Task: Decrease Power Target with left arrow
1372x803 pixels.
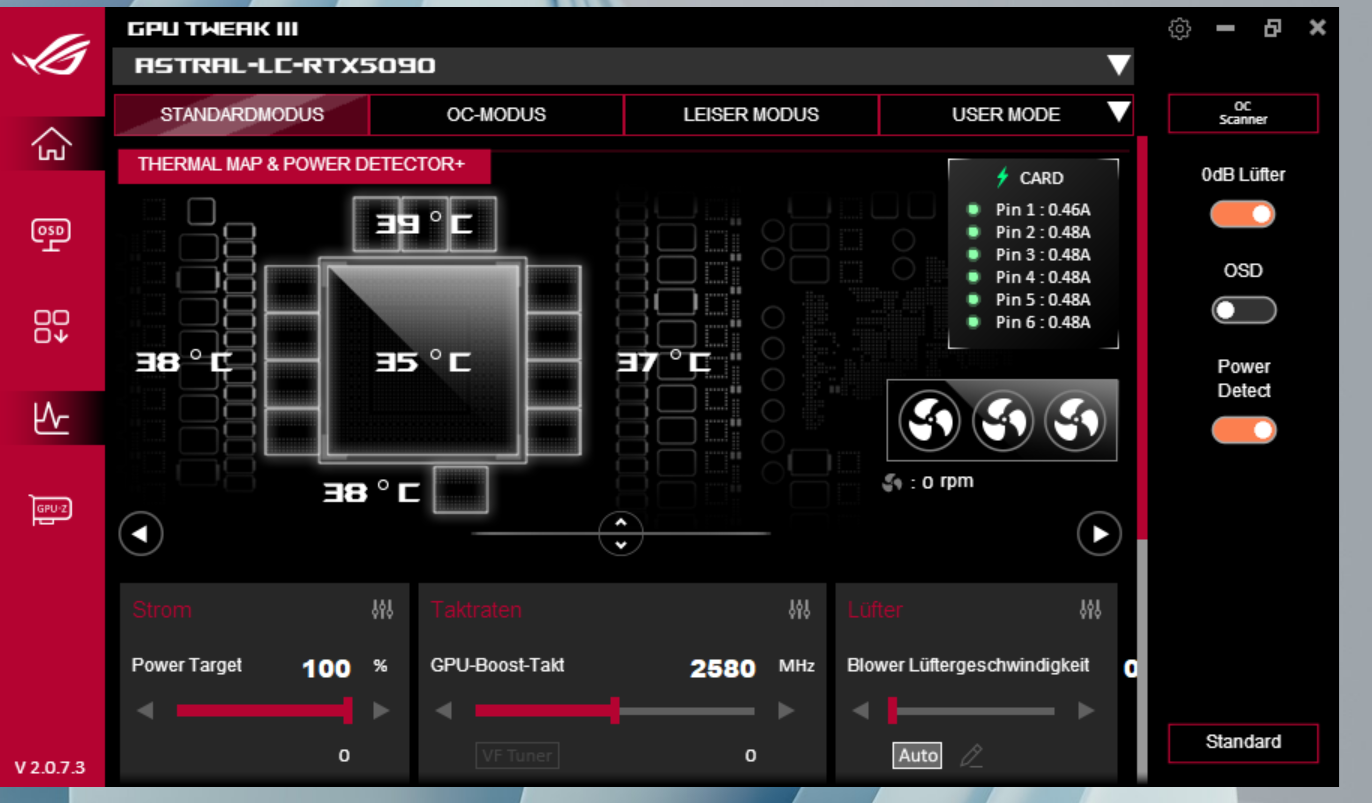Action: [x=146, y=711]
